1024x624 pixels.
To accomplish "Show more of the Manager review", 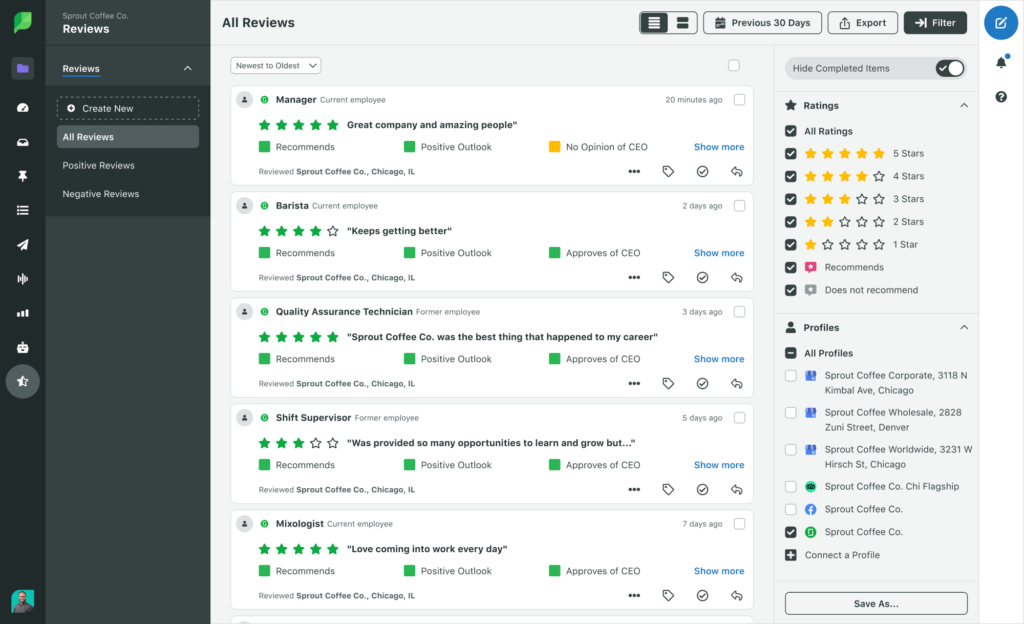I will click(719, 147).
